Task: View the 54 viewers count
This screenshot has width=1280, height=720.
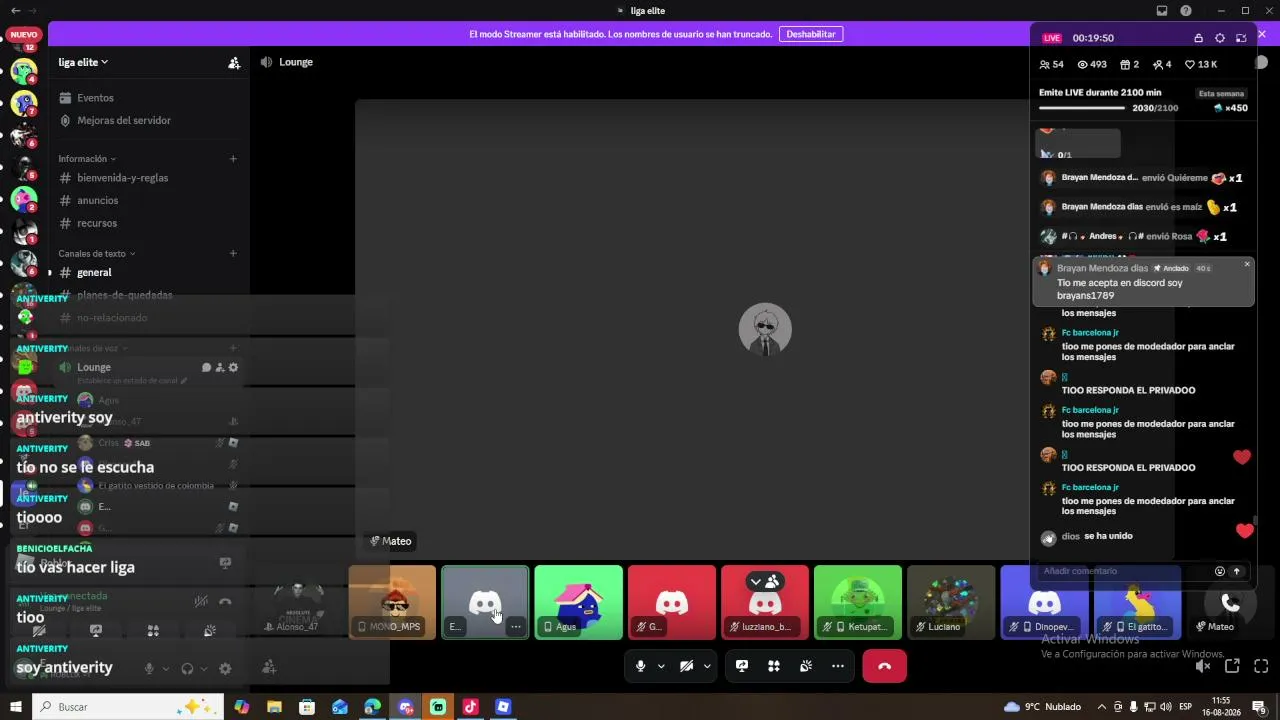Action: click(1052, 65)
